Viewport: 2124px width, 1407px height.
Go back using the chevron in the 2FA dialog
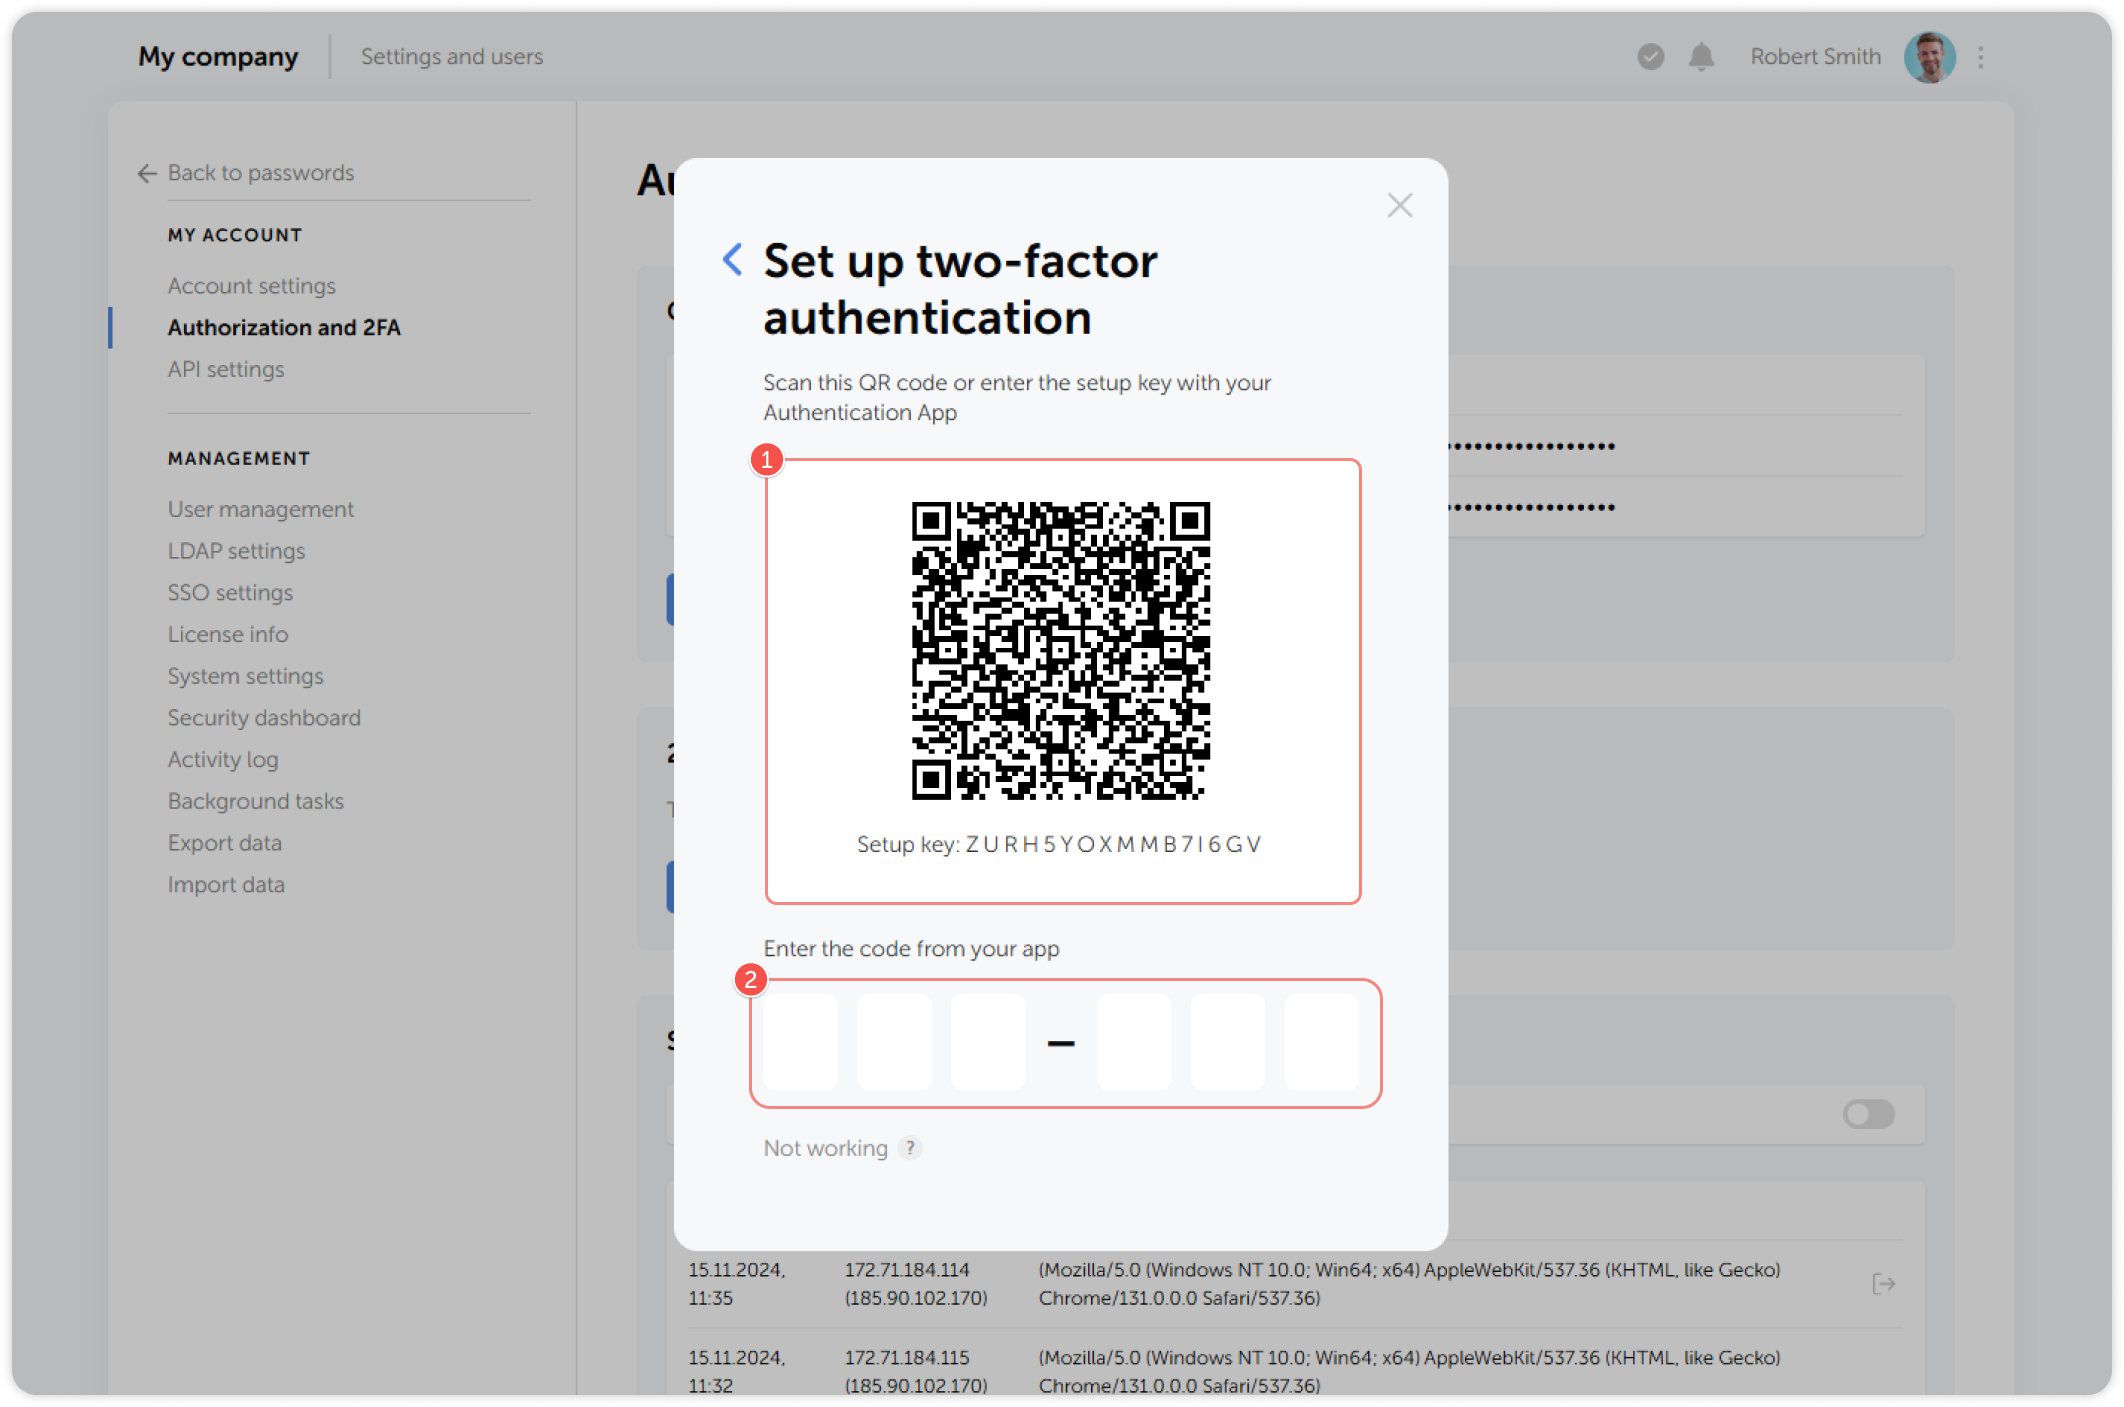point(731,260)
